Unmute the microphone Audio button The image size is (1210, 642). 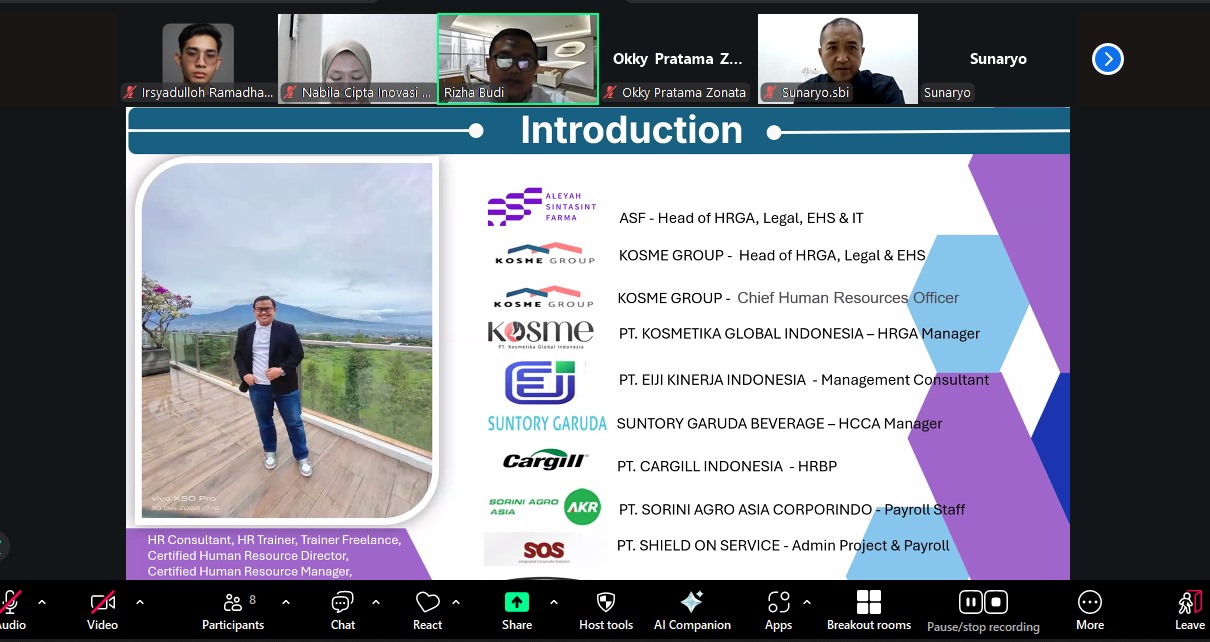click(11, 603)
